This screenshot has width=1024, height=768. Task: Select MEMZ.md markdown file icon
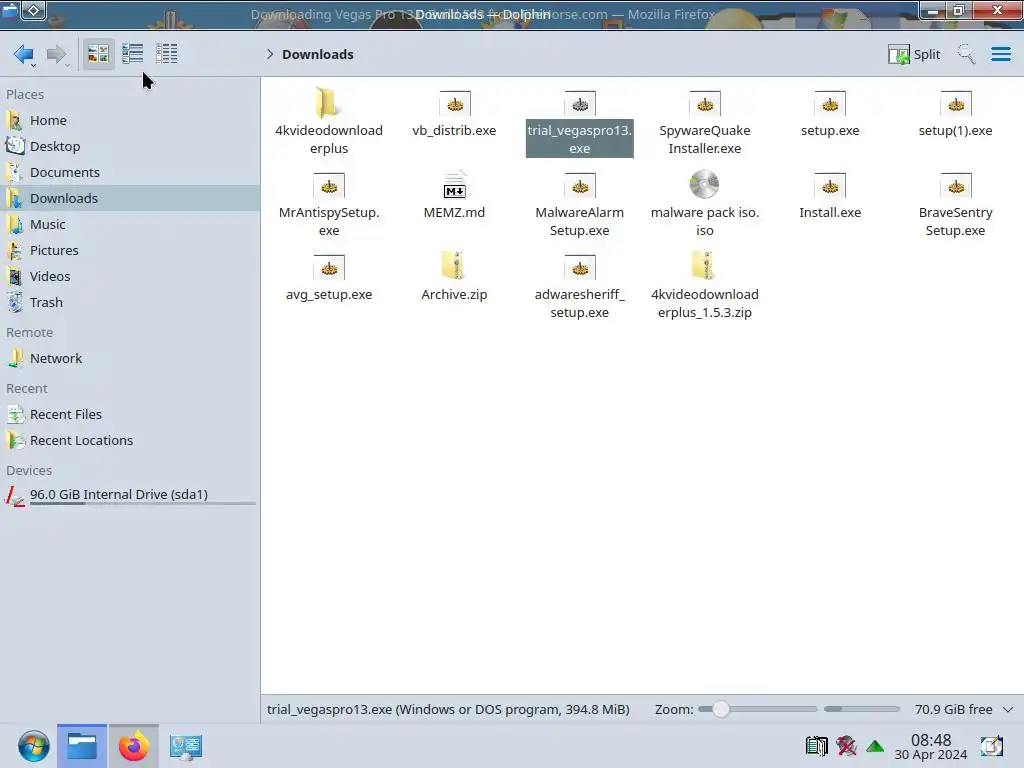click(x=455, y=185)
